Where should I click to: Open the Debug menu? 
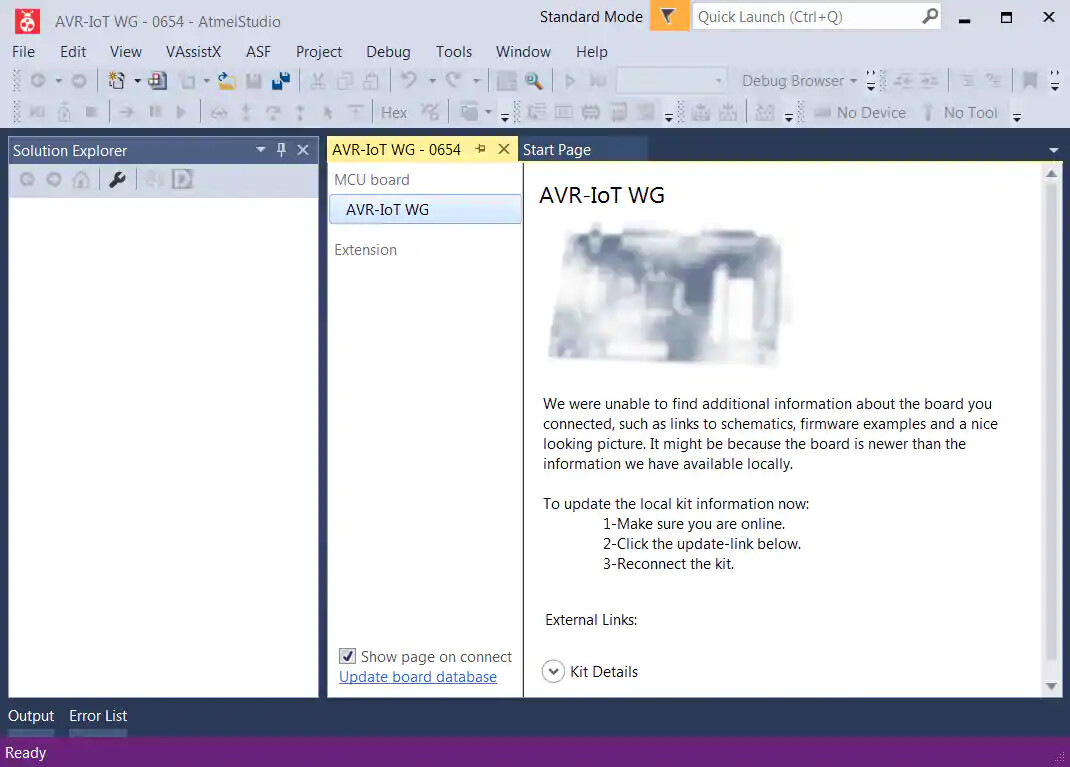coord(388,52)
